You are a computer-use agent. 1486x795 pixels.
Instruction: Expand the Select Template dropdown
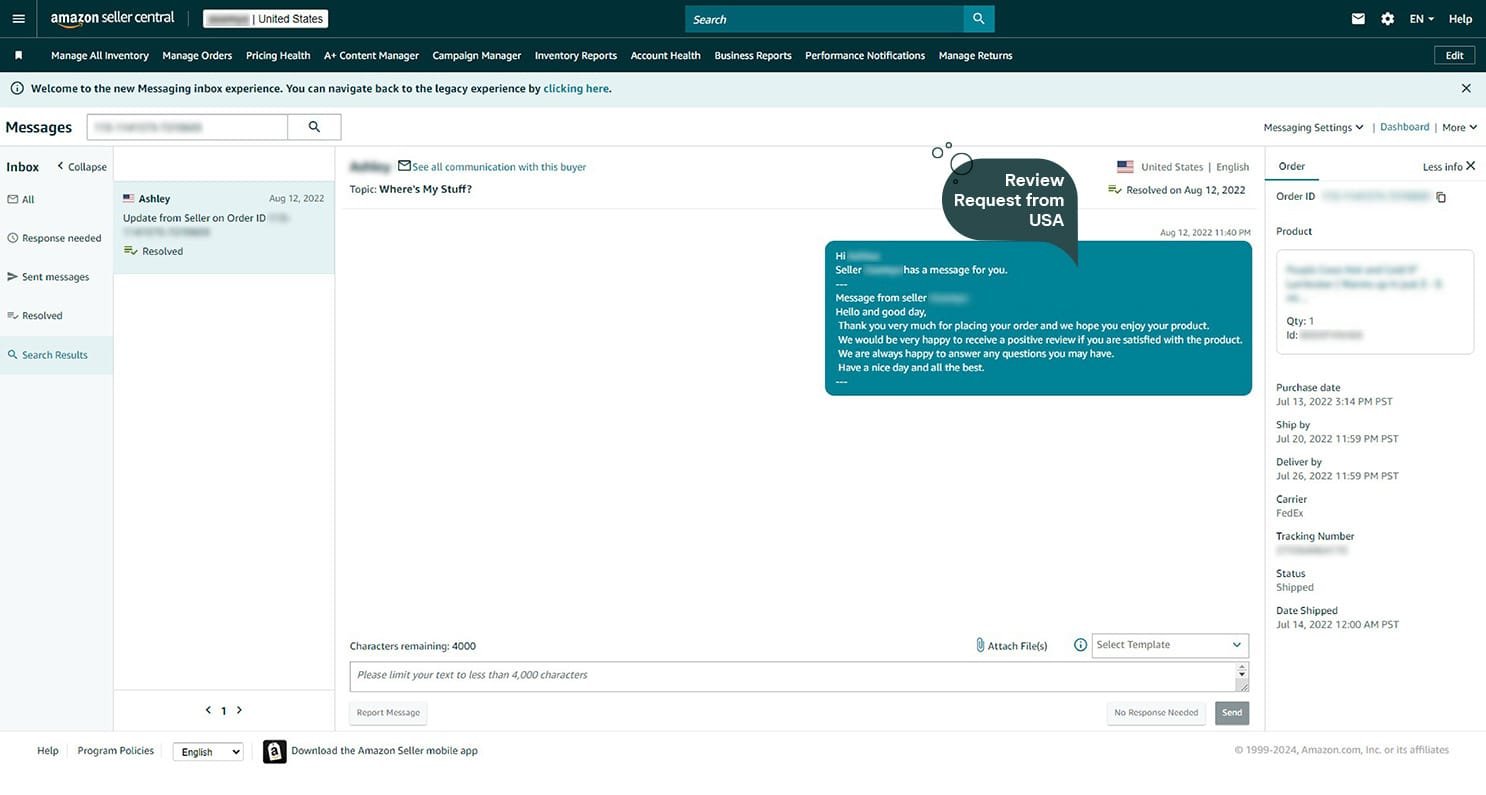pos(1169,645)
